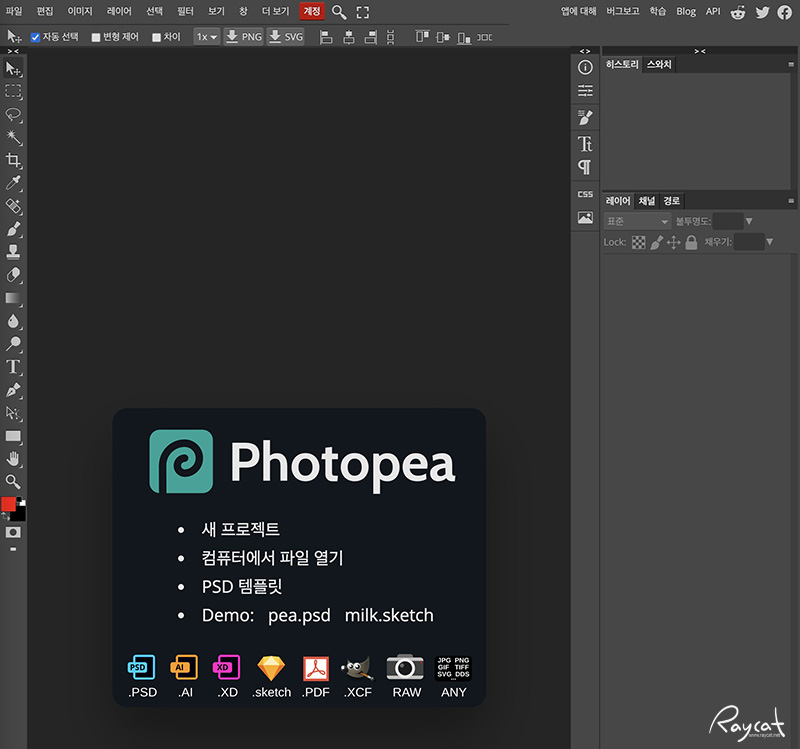This screenshot has width=800, height=749.
Task: Click the search magnifier in menu bar
Action: pyautogui.click(x=339, y=12)
